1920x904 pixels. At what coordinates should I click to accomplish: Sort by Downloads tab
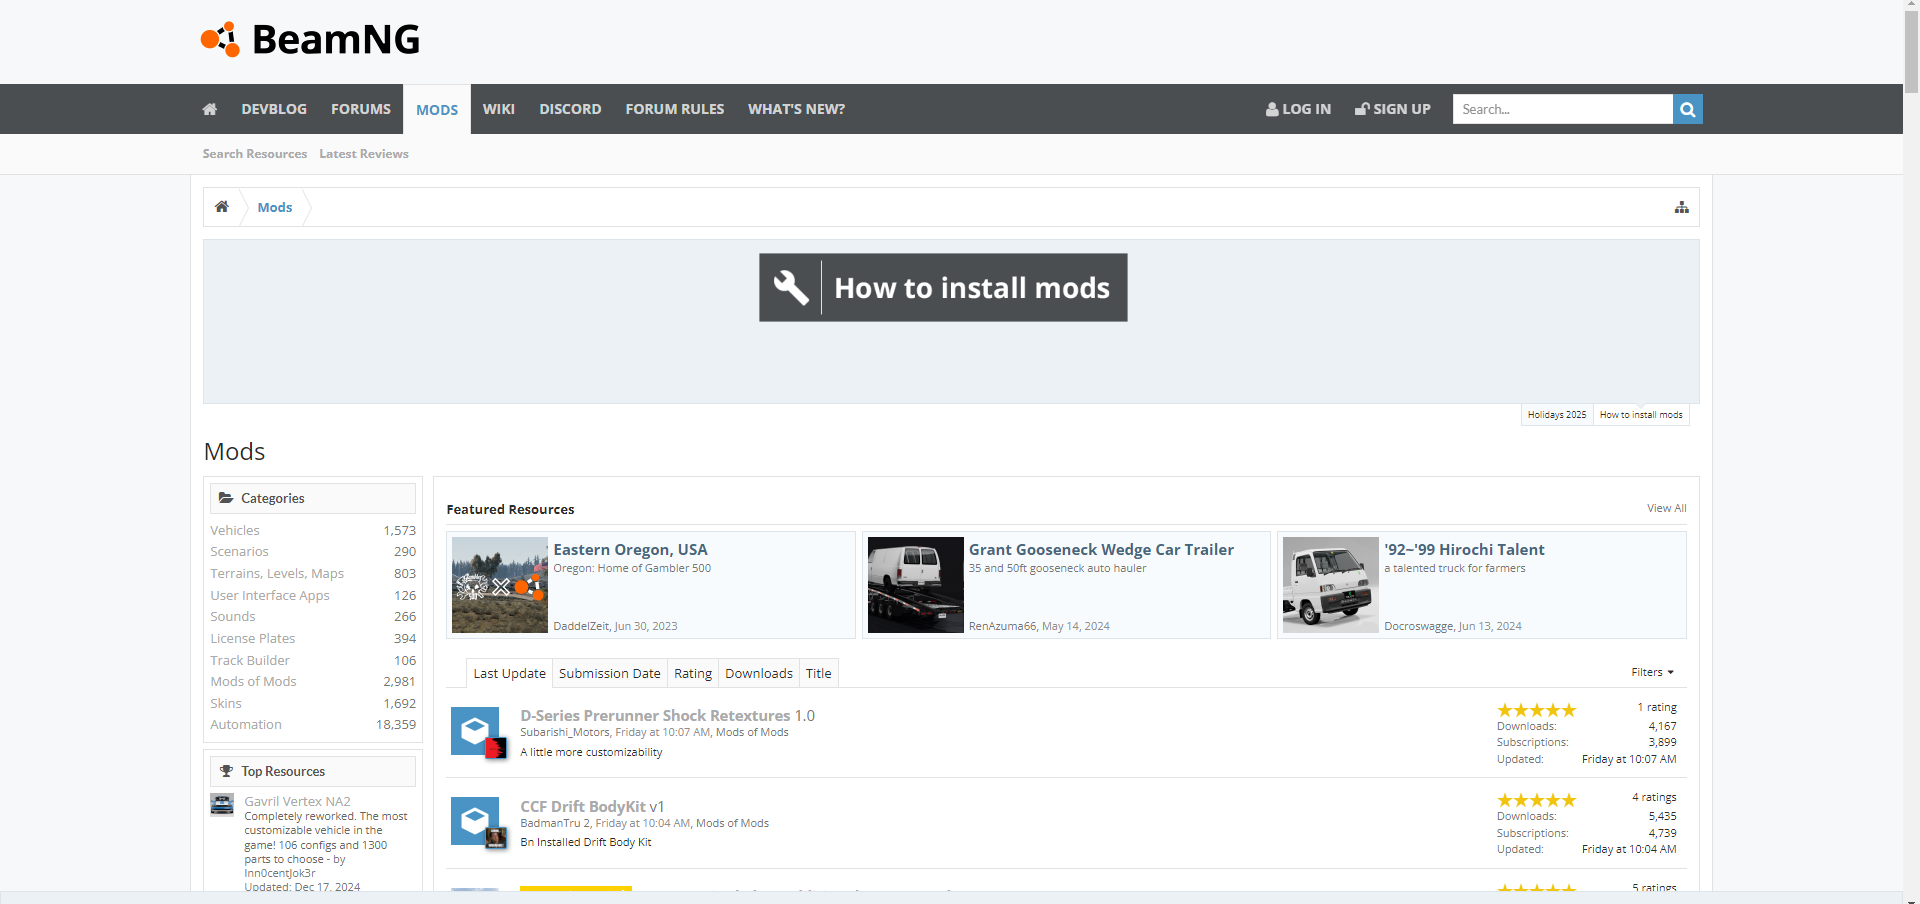[x=759, y=674]
